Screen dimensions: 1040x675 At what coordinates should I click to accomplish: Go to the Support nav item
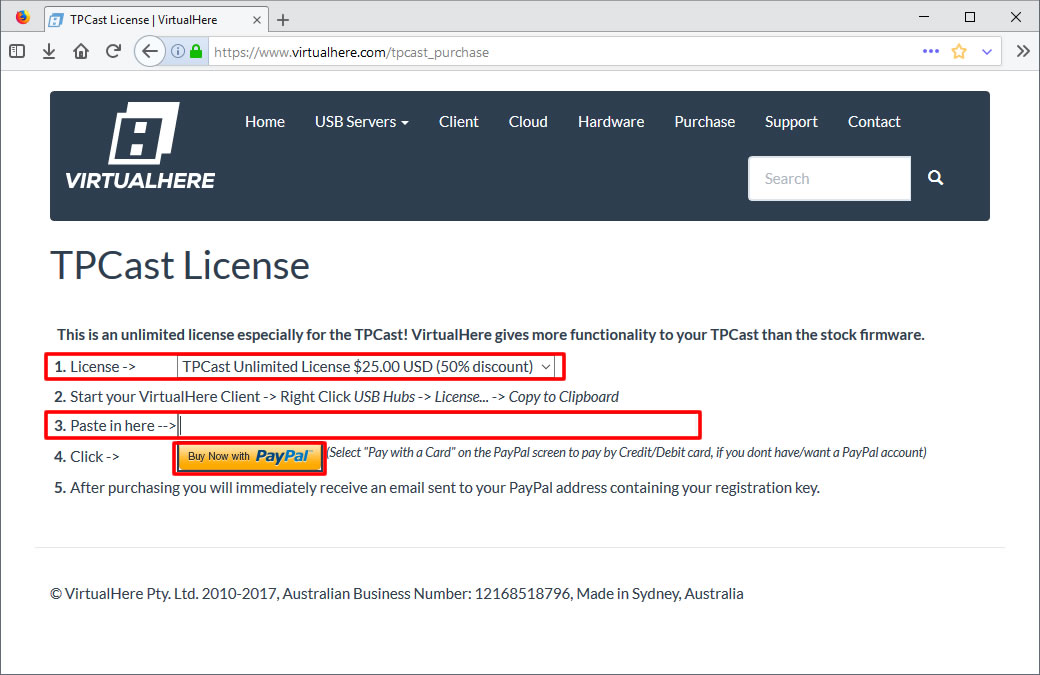click(x=791, y=122)
